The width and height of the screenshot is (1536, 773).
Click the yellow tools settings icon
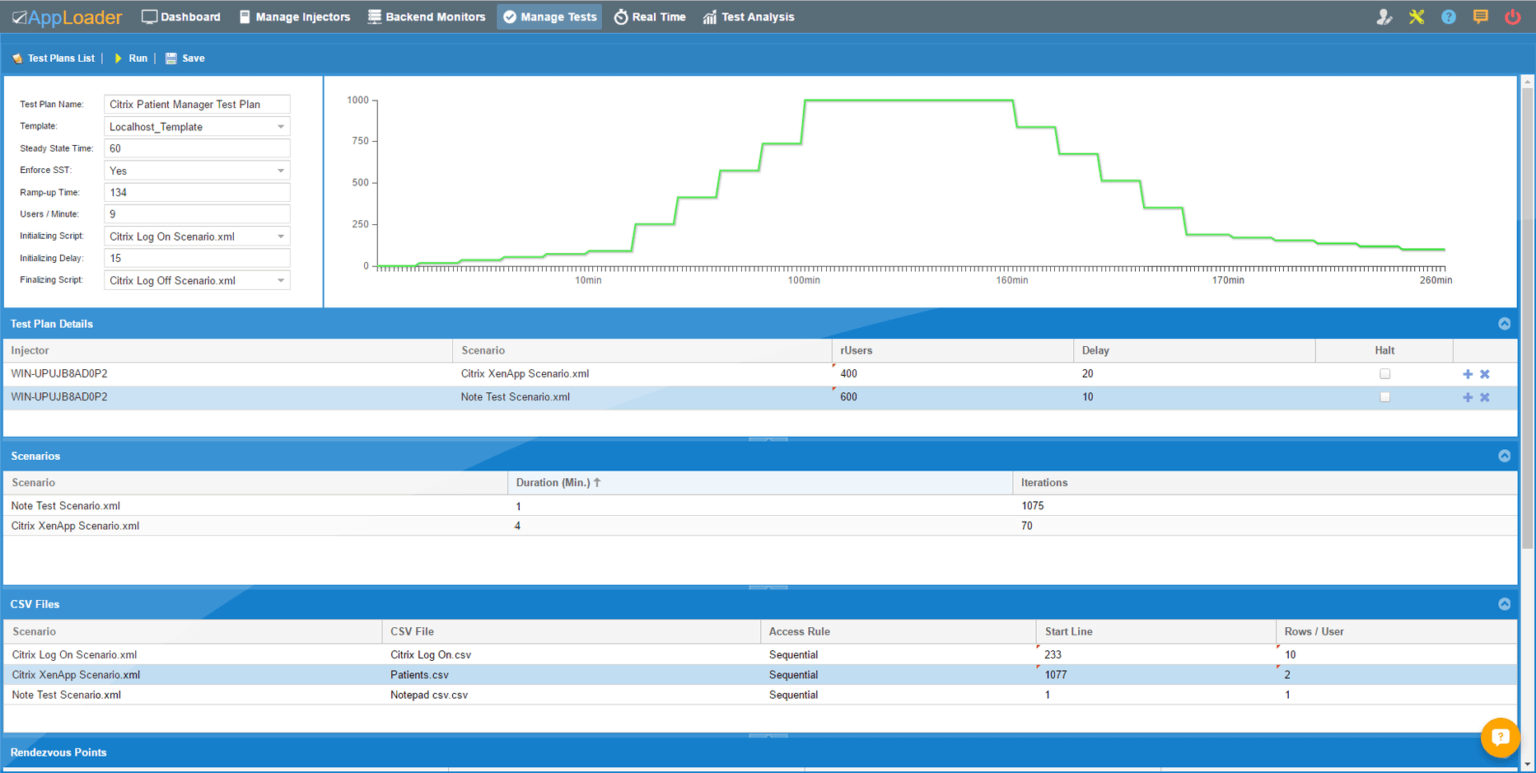pos(1416,16)
